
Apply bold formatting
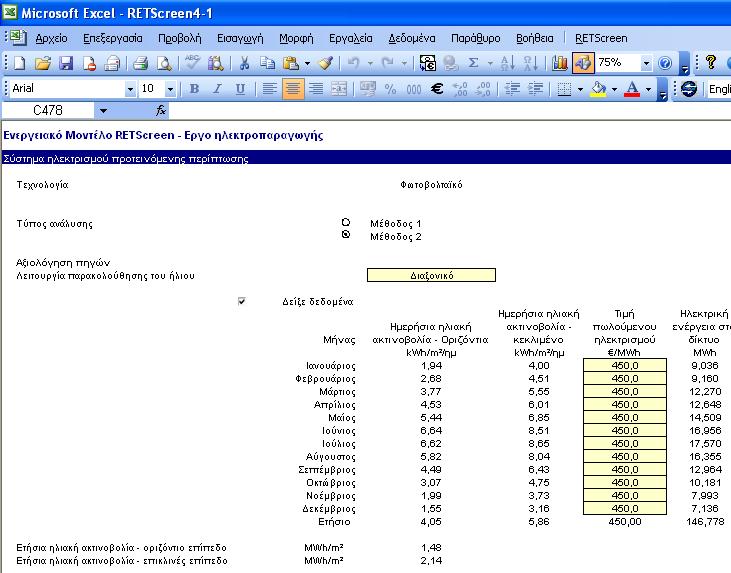pyautogui.click(x=194, y=89)
